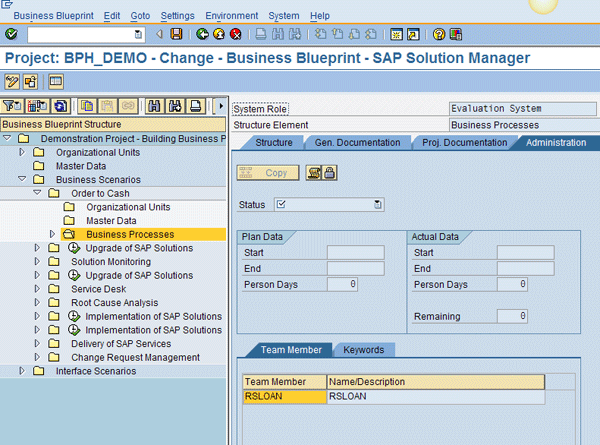
Task: Open the Environment menu
Action: coord(231,16)
